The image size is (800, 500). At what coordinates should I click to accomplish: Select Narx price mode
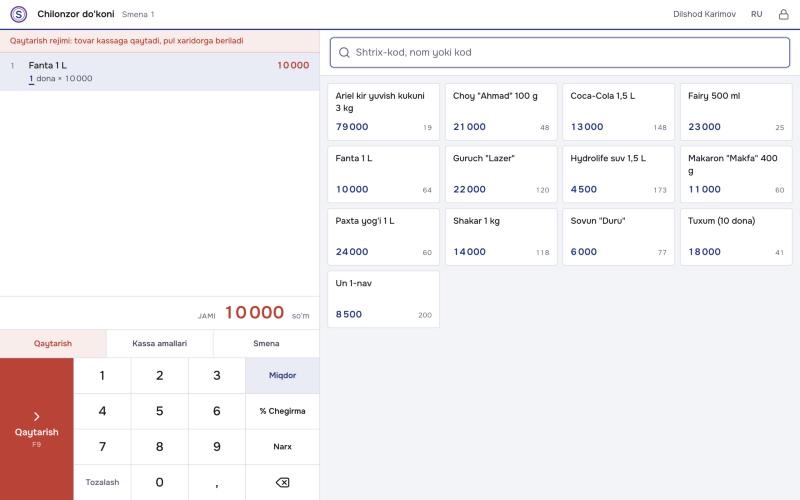point(282,447)
